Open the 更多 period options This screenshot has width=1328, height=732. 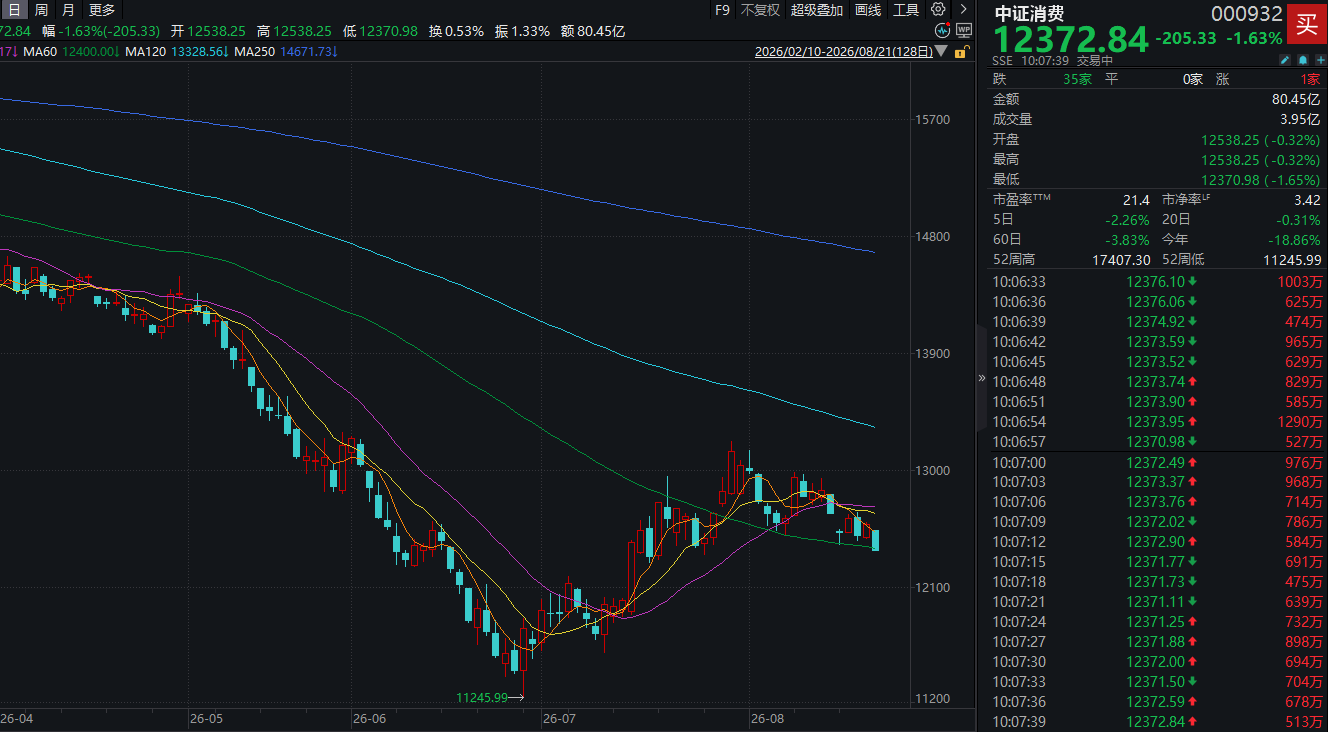point(102,10)
